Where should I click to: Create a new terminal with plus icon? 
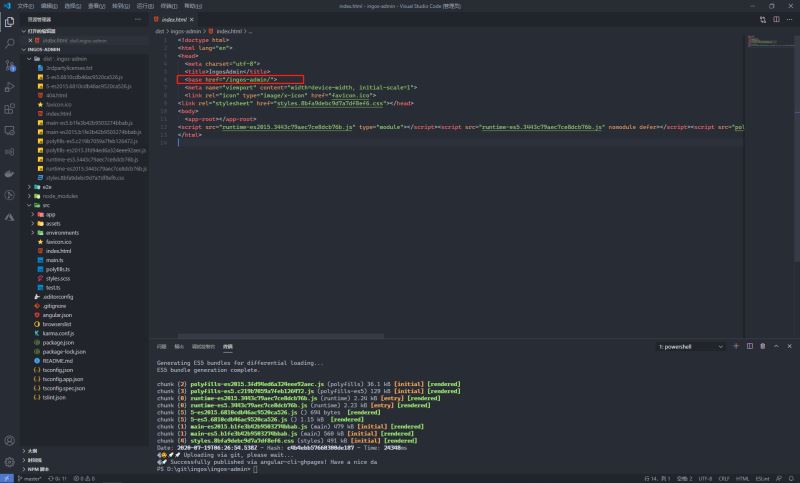736,346
